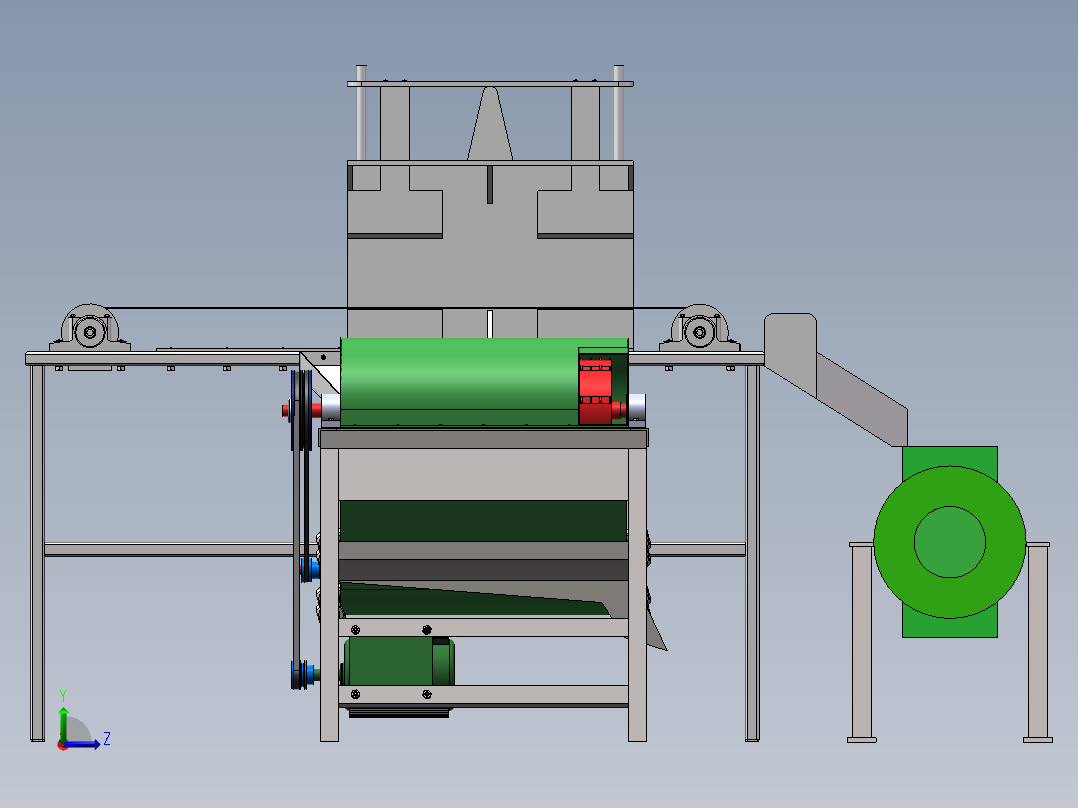This screenshot has width=1078, height=808.
Task: Select the far-left leg of the conveyor table
Action: [37, 553]
